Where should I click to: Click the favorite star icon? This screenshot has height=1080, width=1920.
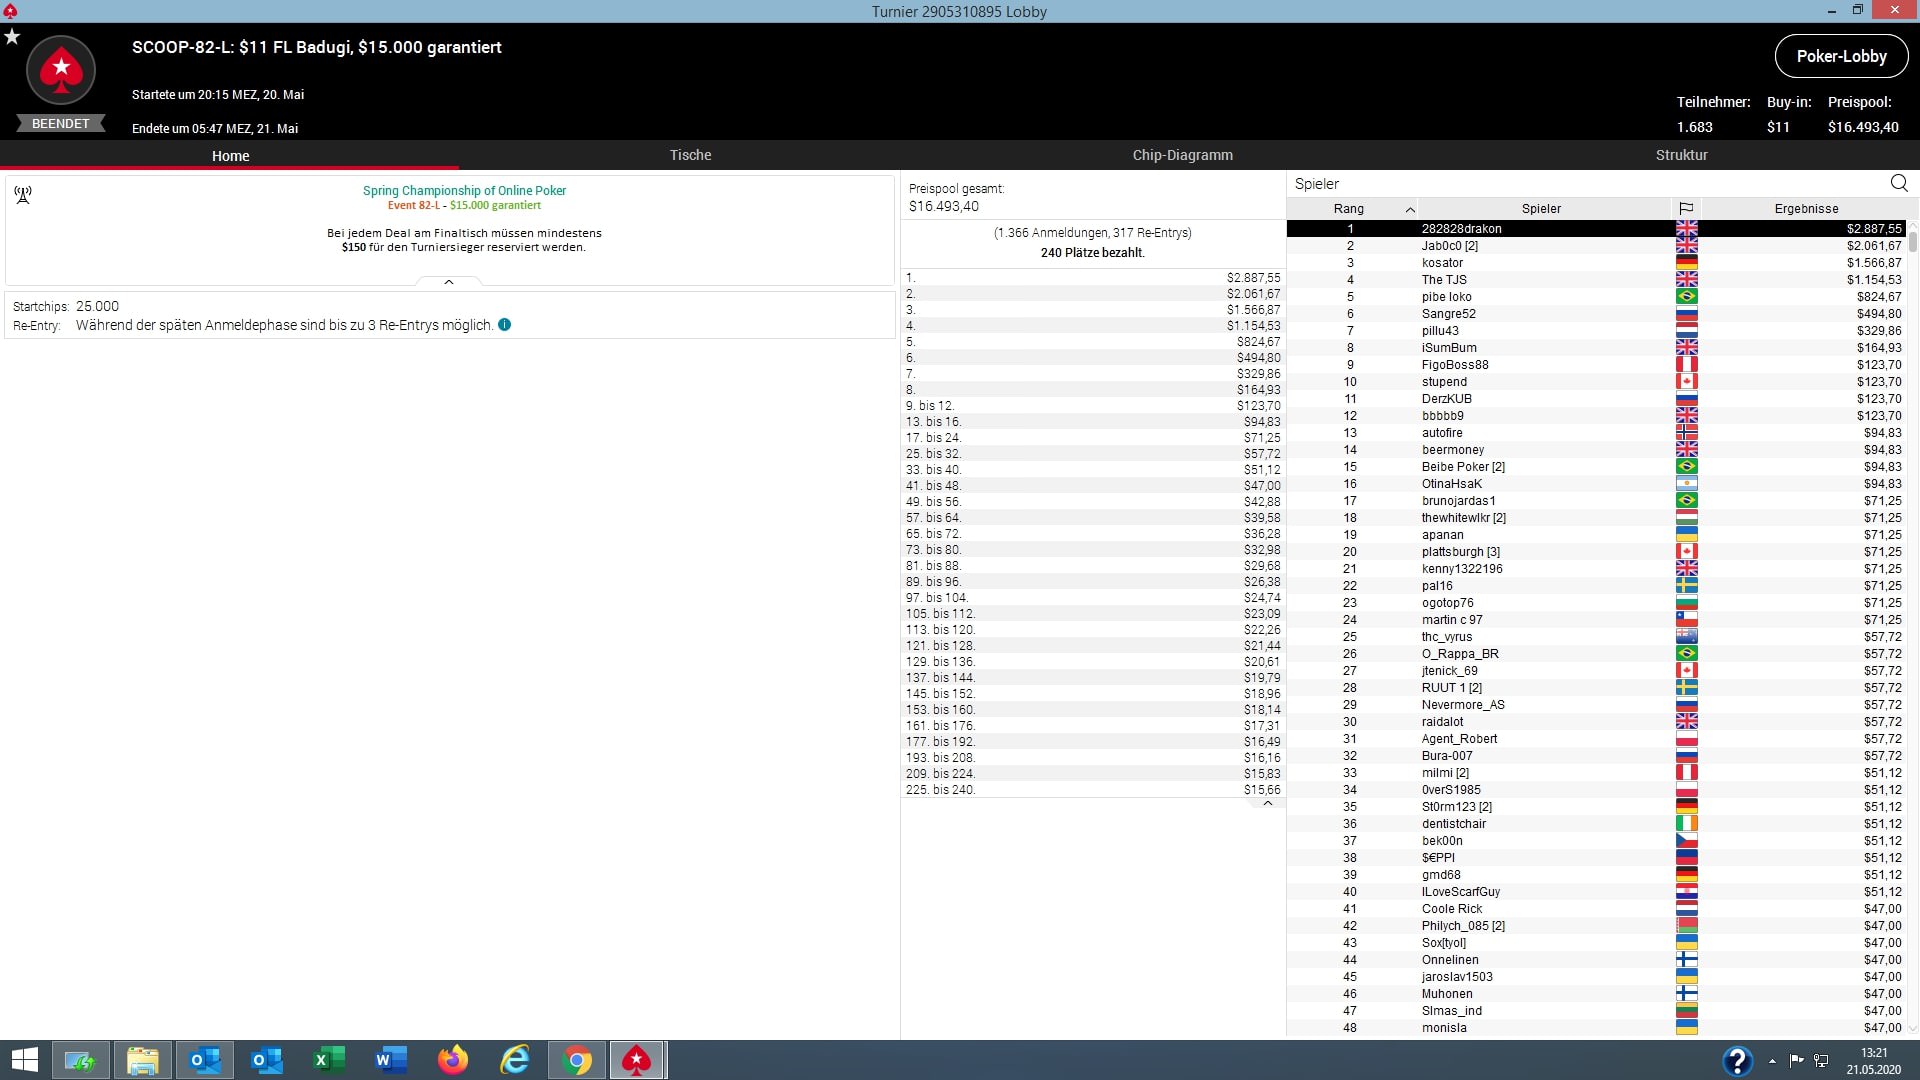(12, 37)
